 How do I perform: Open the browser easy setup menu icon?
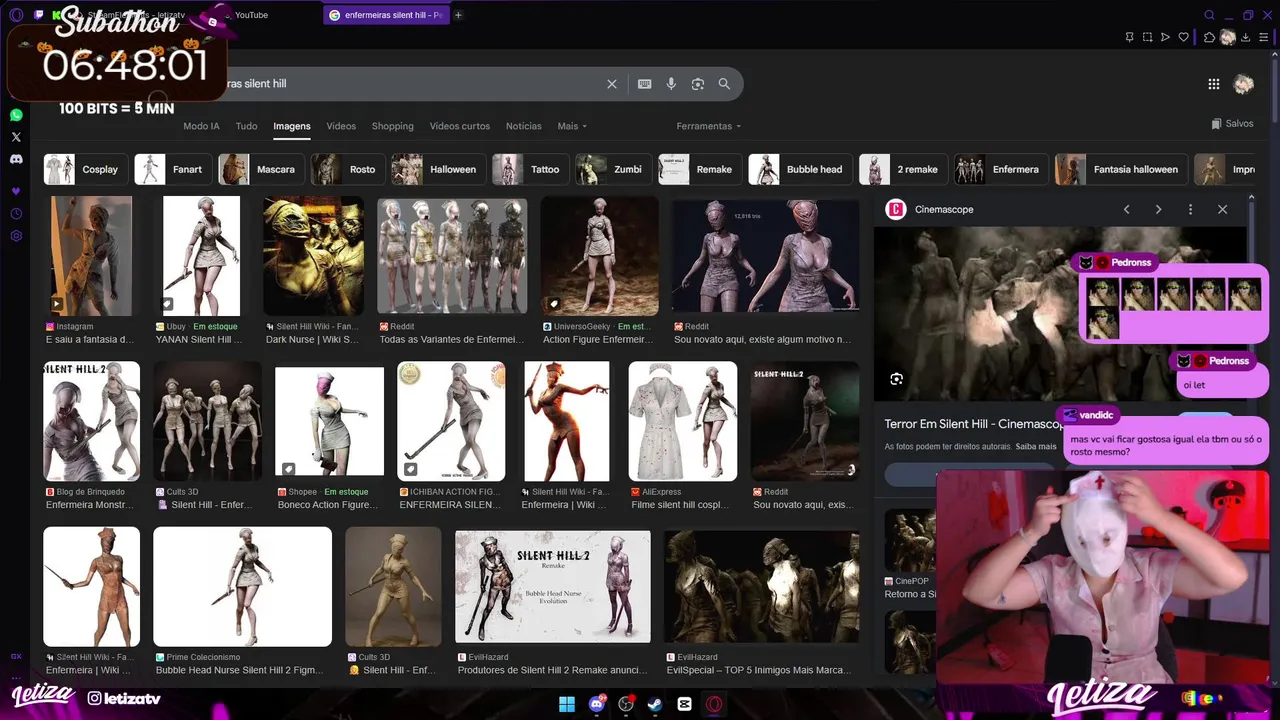click(1264, 37)
